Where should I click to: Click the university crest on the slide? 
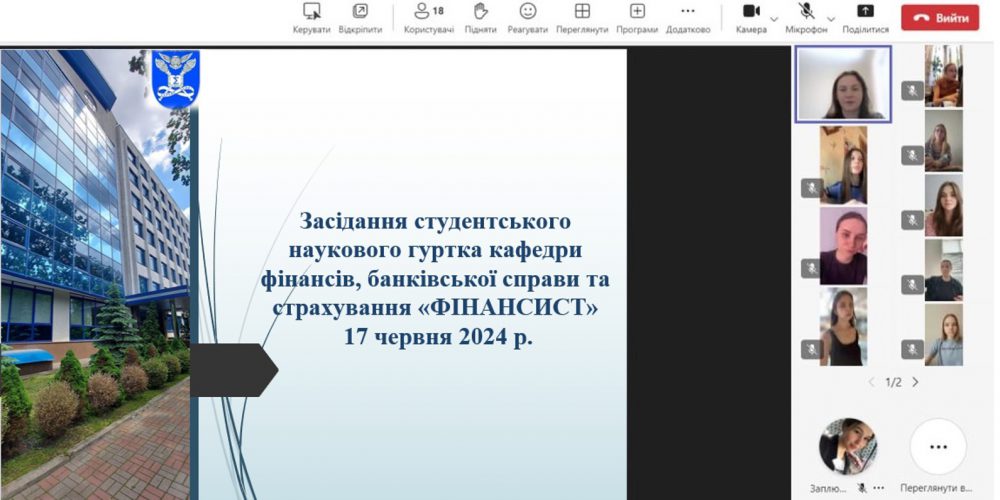point(175,78)
